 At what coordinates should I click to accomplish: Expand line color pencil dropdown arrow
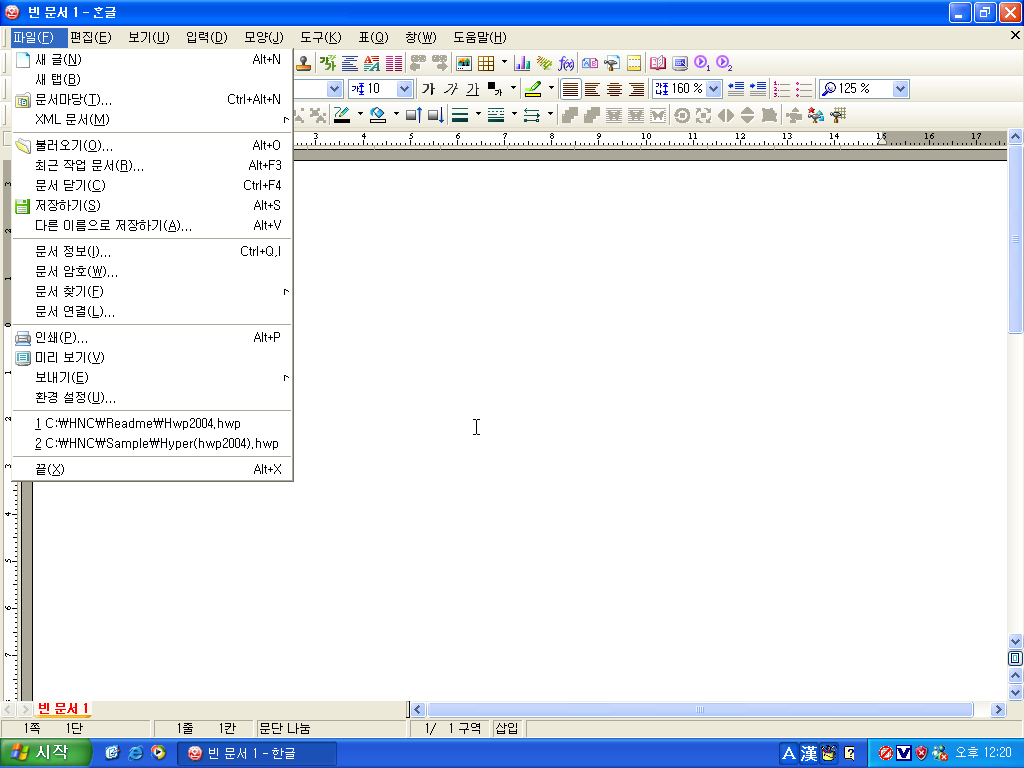[x=360, y=115]
